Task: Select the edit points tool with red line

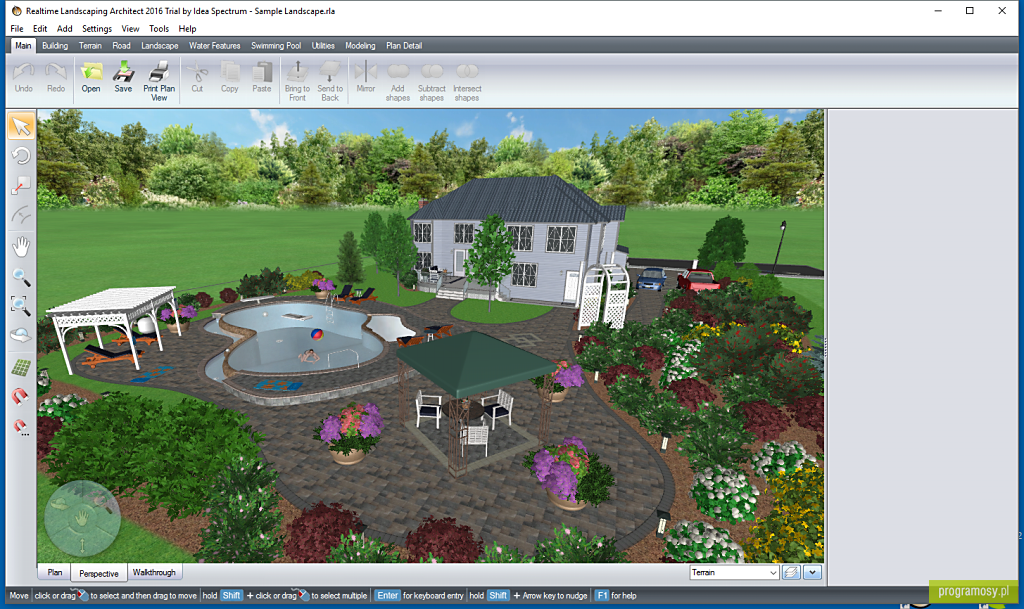Action: [x=21, y=186]
